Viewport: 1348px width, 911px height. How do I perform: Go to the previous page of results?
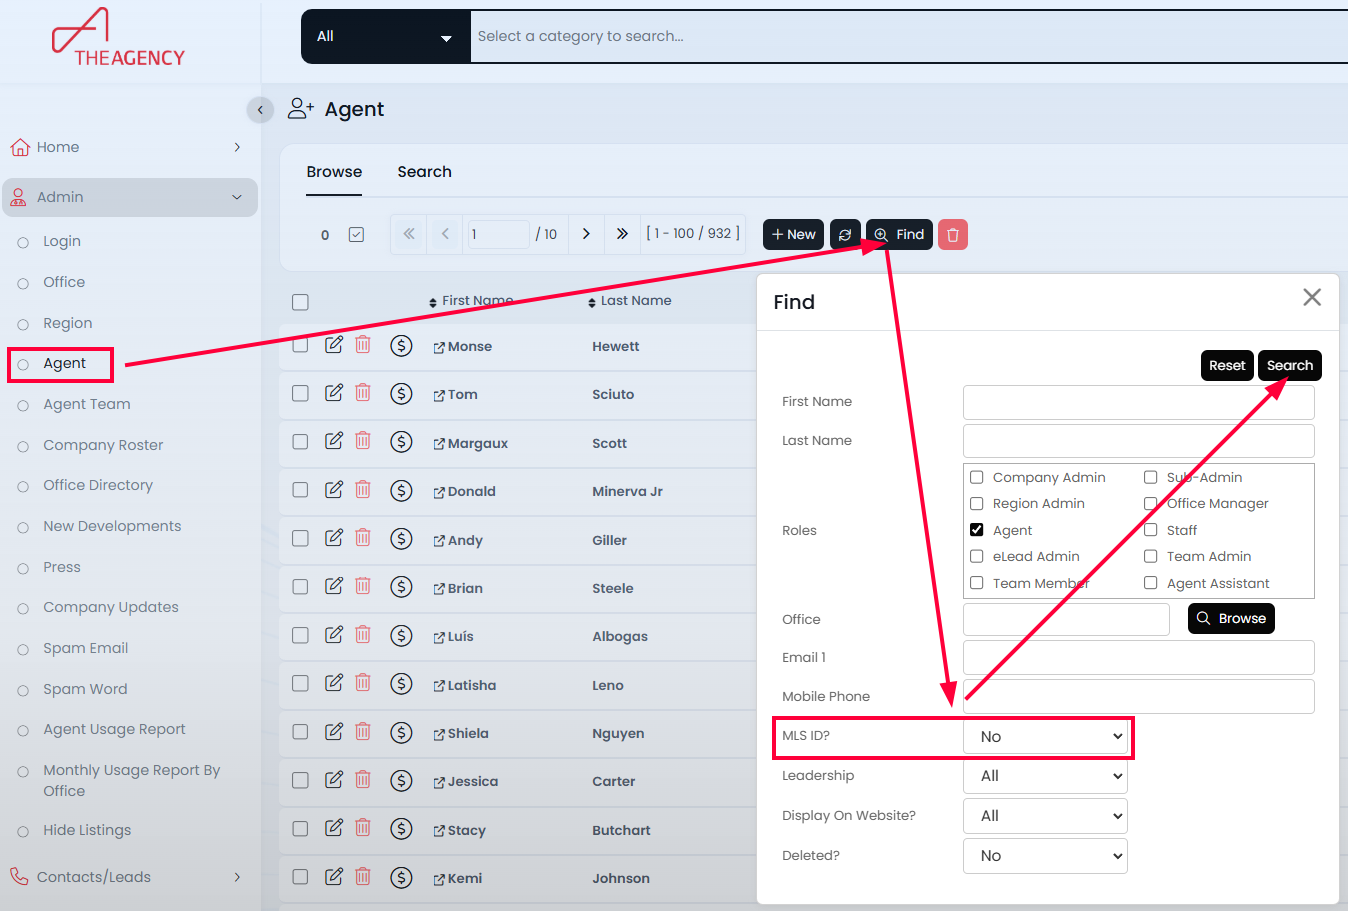coord(446,234)
